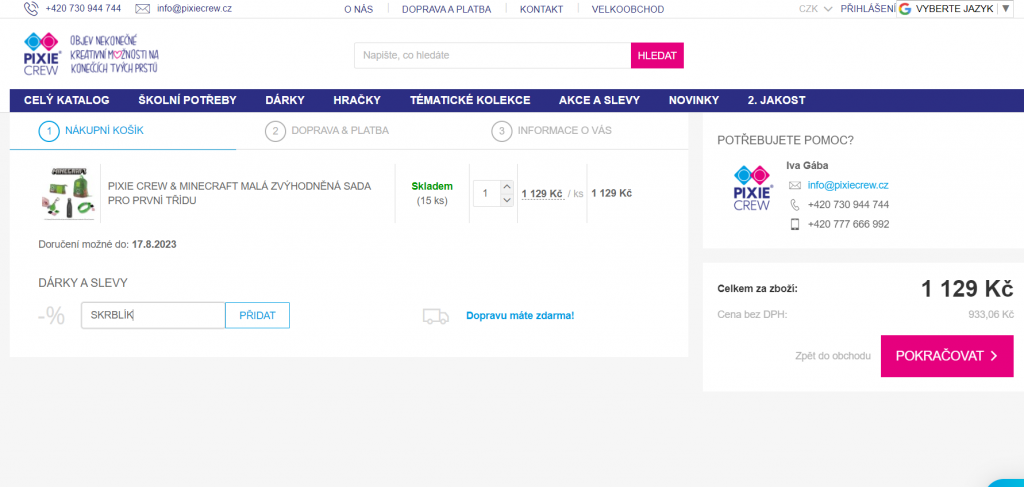
Task: Click +420 730 944 744 in help panel
Action: (848, 205)
